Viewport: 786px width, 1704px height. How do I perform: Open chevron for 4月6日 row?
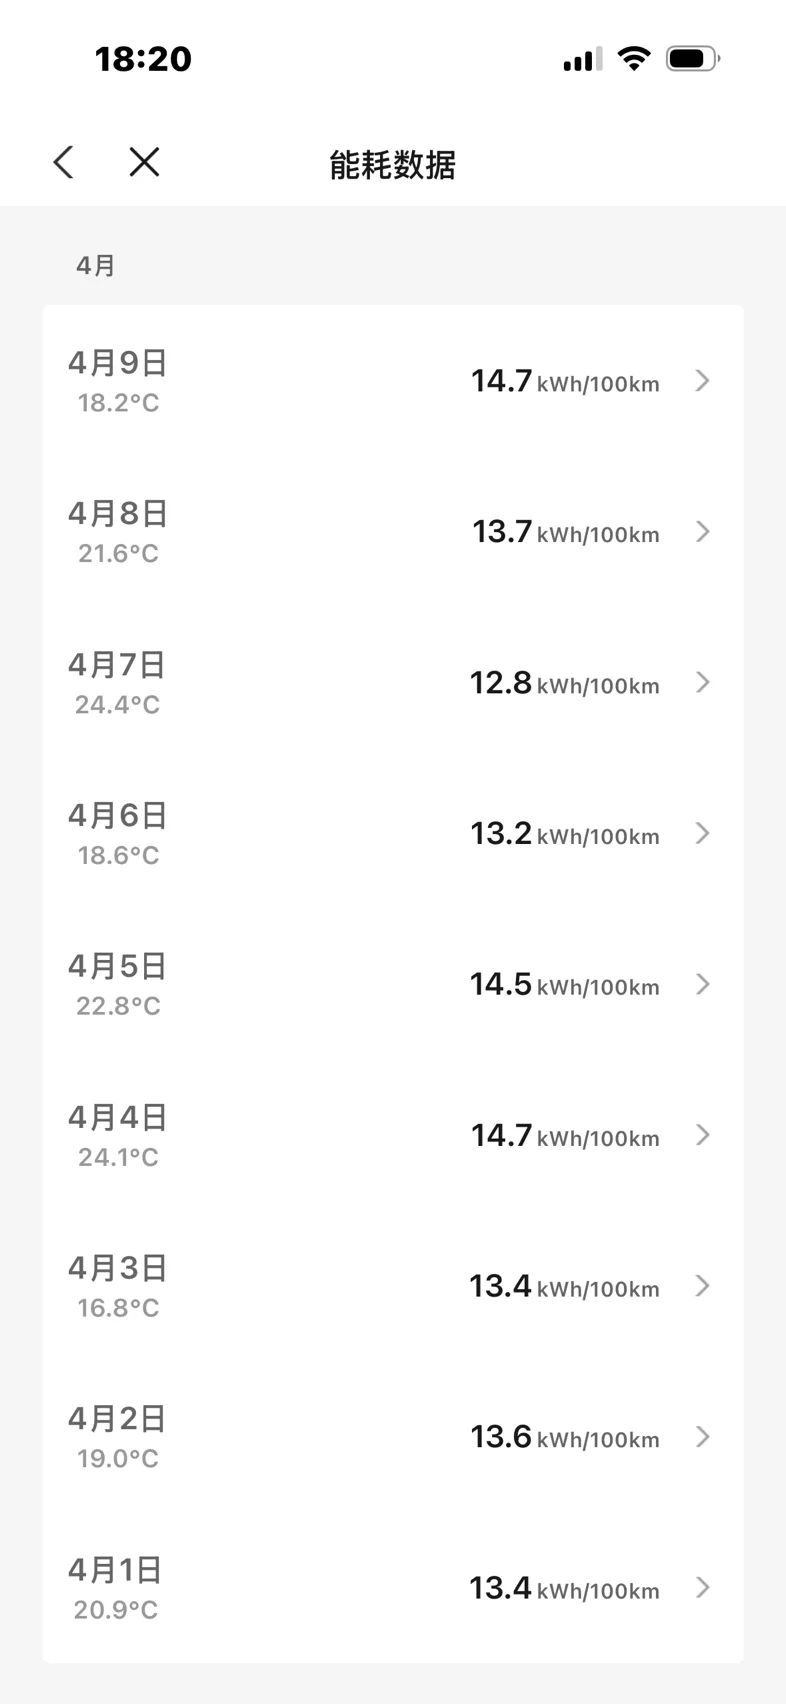click(703, 834)
